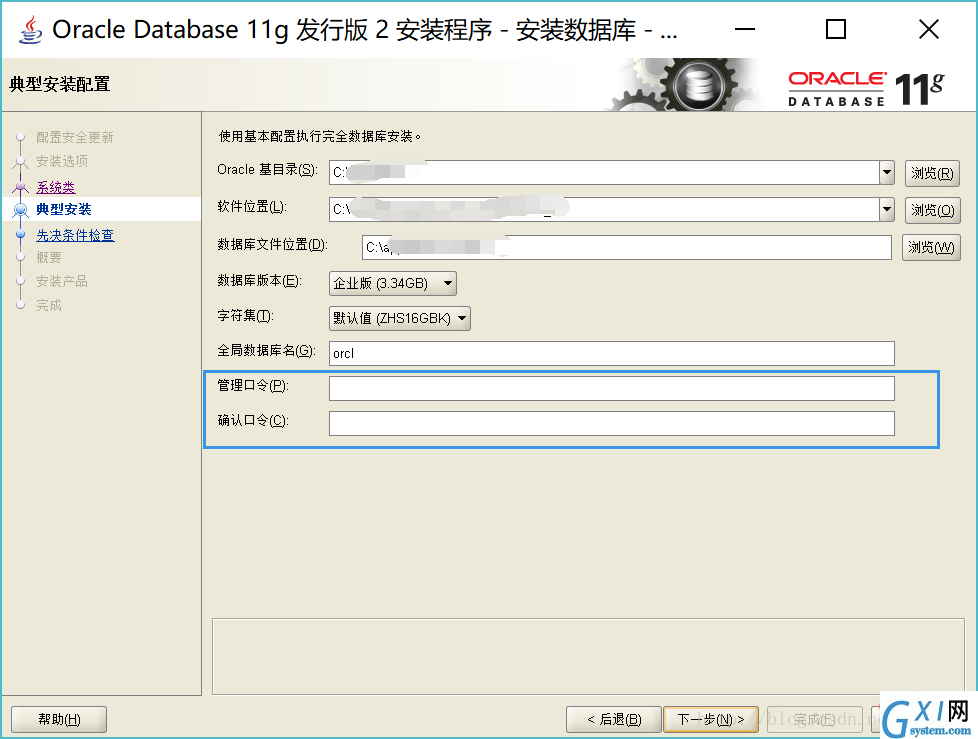This screenshot has height=739, width=978.
Task: Click the gear database graphic in header
Action: coord(683,85)
